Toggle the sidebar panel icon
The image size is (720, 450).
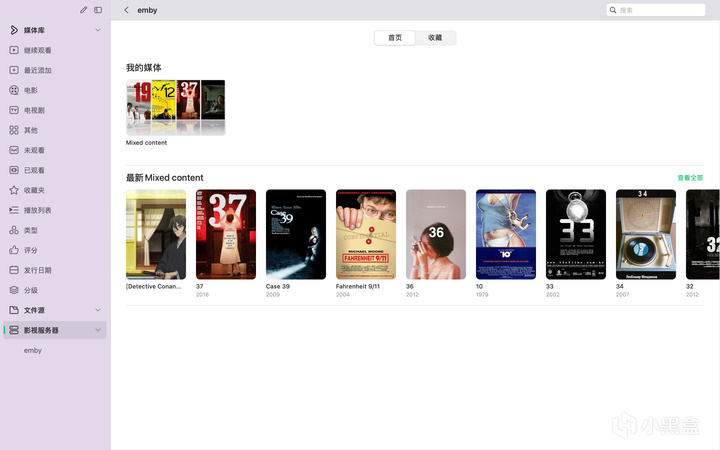[98, 10]
